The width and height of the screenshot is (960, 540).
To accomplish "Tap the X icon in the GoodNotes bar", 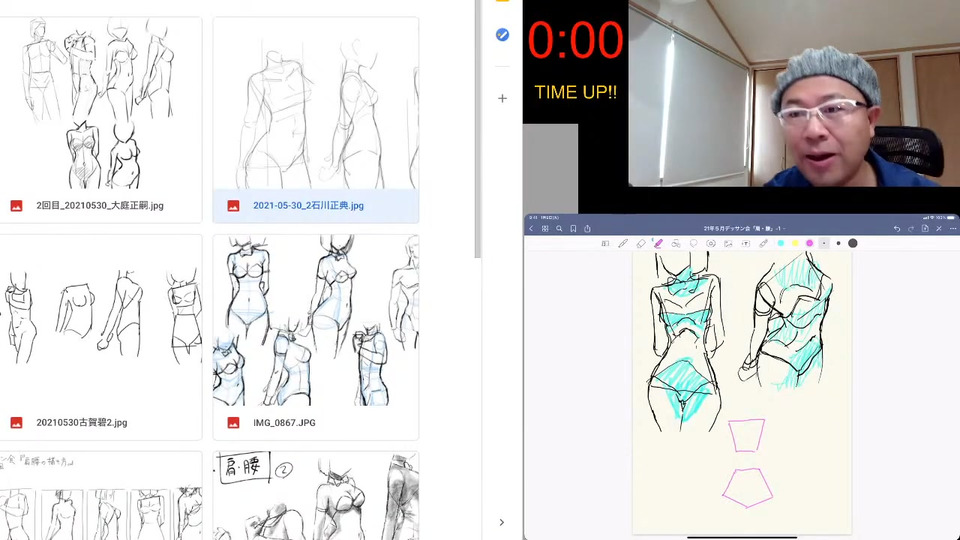I will [x=939, y=228].
